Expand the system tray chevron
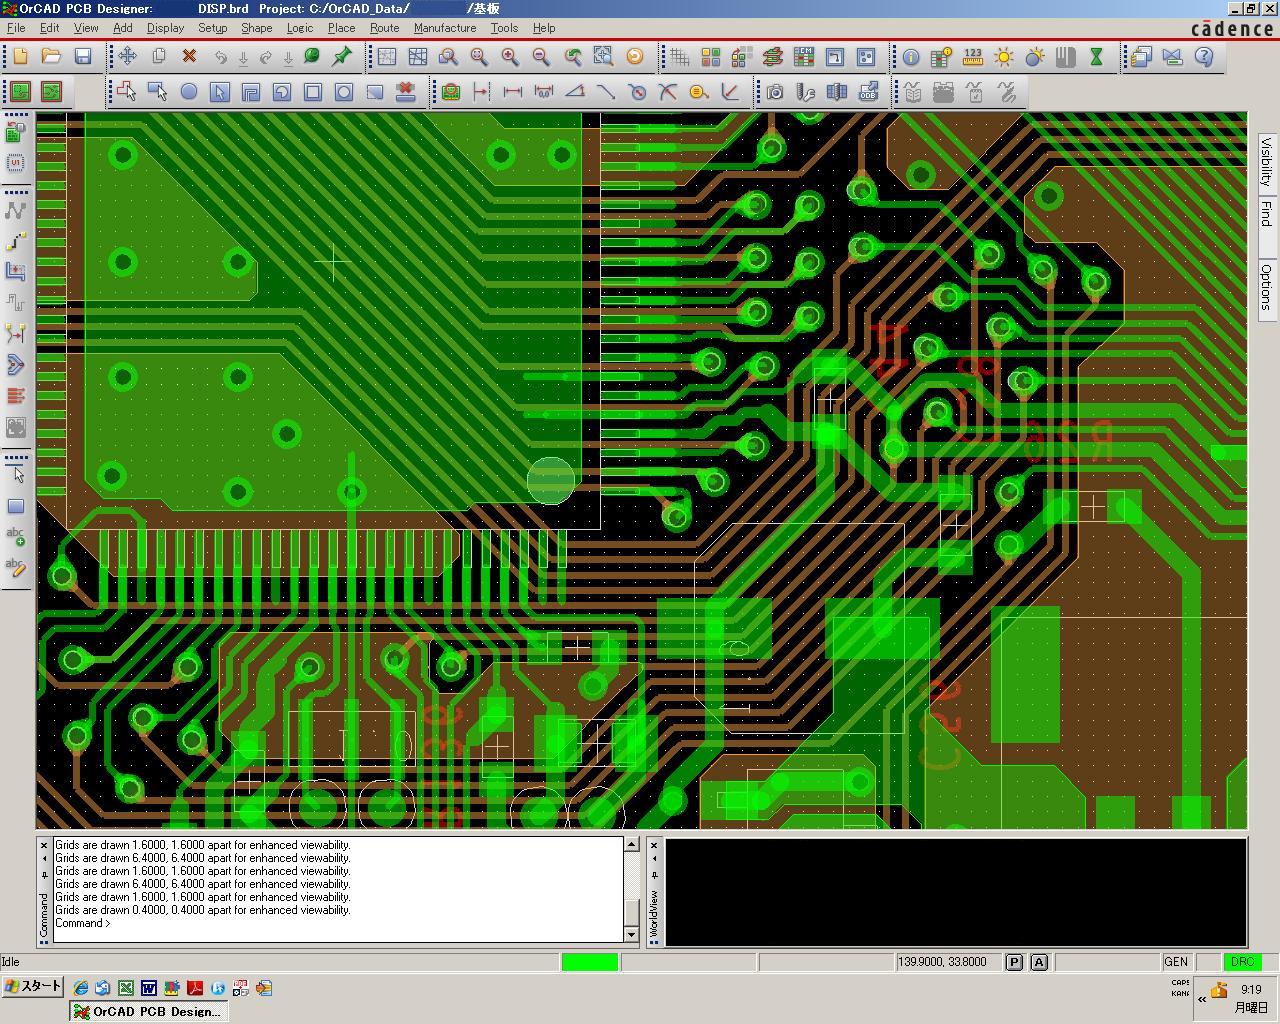The image size is (1280, 1024). (x=1201, y=998)
